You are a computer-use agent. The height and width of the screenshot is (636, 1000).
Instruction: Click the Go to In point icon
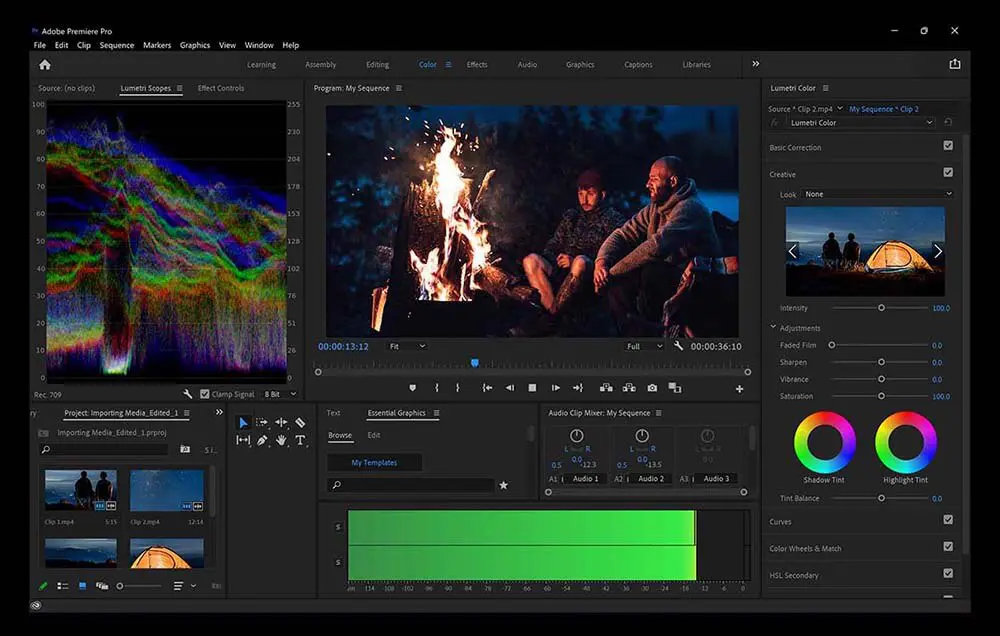[487, 388]
